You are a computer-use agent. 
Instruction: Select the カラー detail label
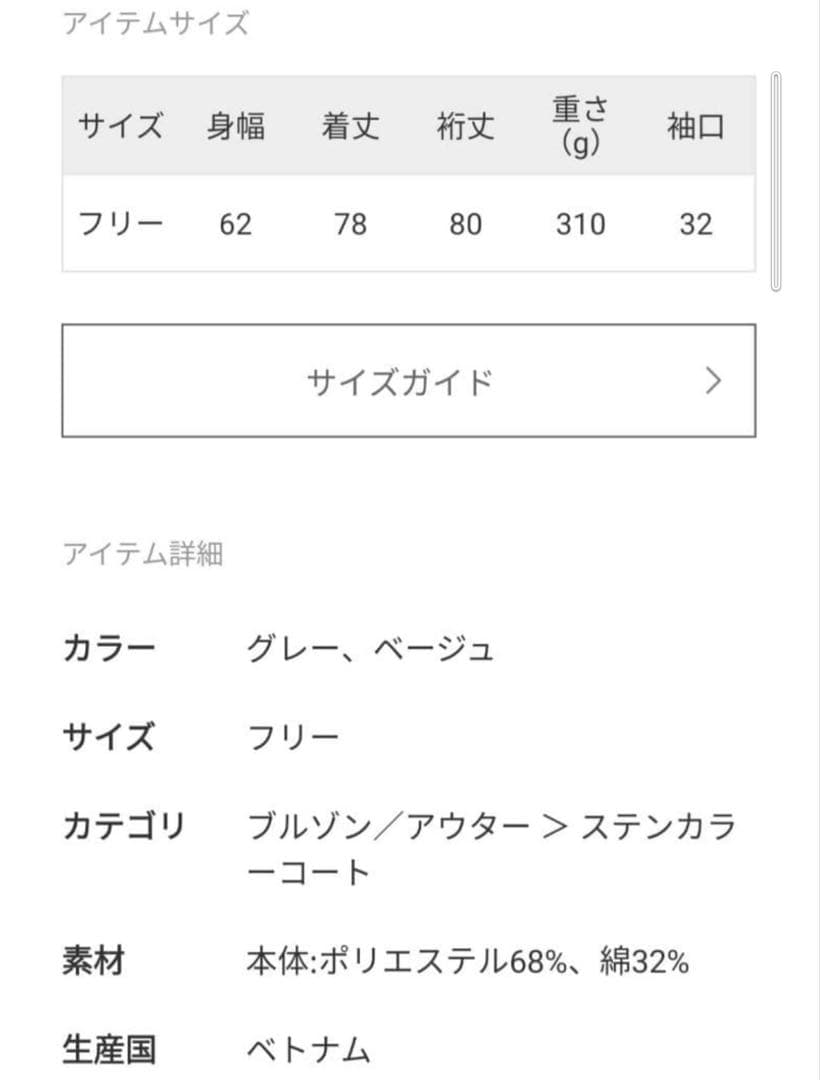tap(110, 646)
